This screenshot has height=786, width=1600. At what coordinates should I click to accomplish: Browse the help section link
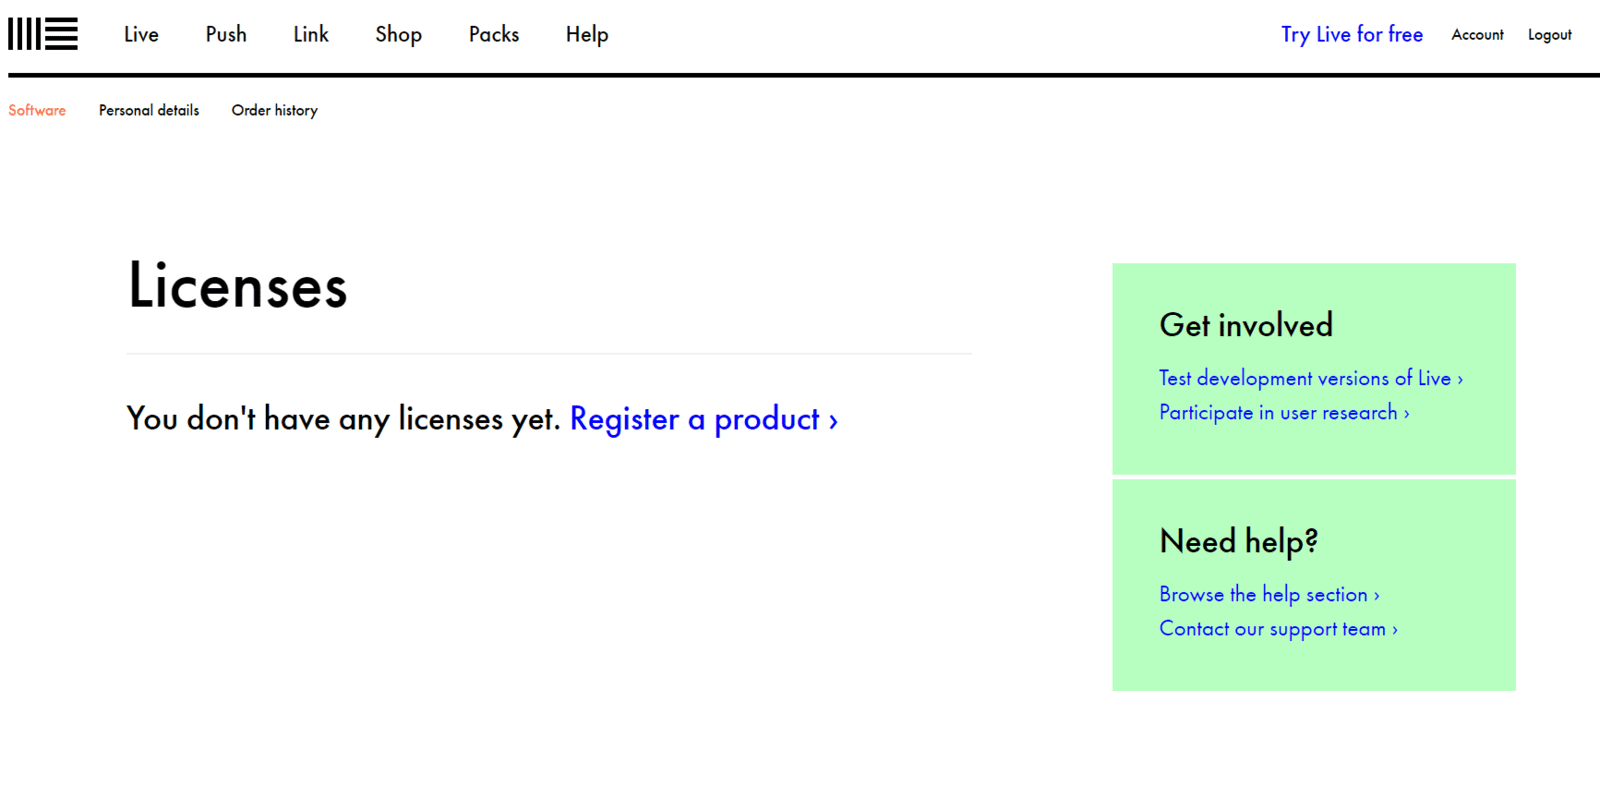point(1269,594)
